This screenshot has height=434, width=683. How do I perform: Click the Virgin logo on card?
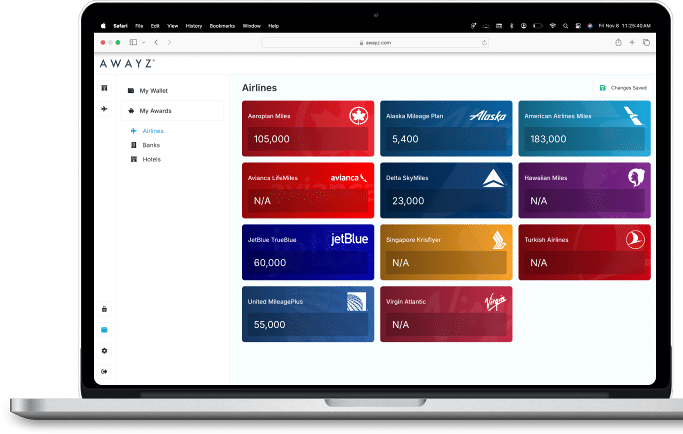[x=496, y=302]
